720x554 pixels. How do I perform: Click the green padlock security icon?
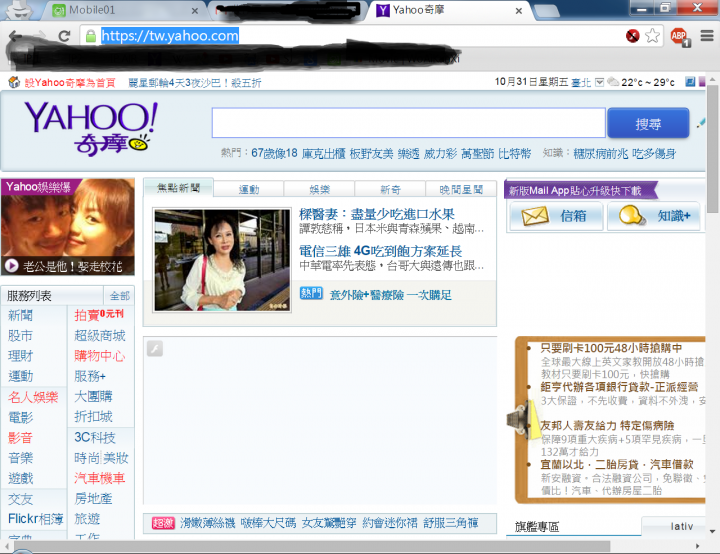pos(91,36)
